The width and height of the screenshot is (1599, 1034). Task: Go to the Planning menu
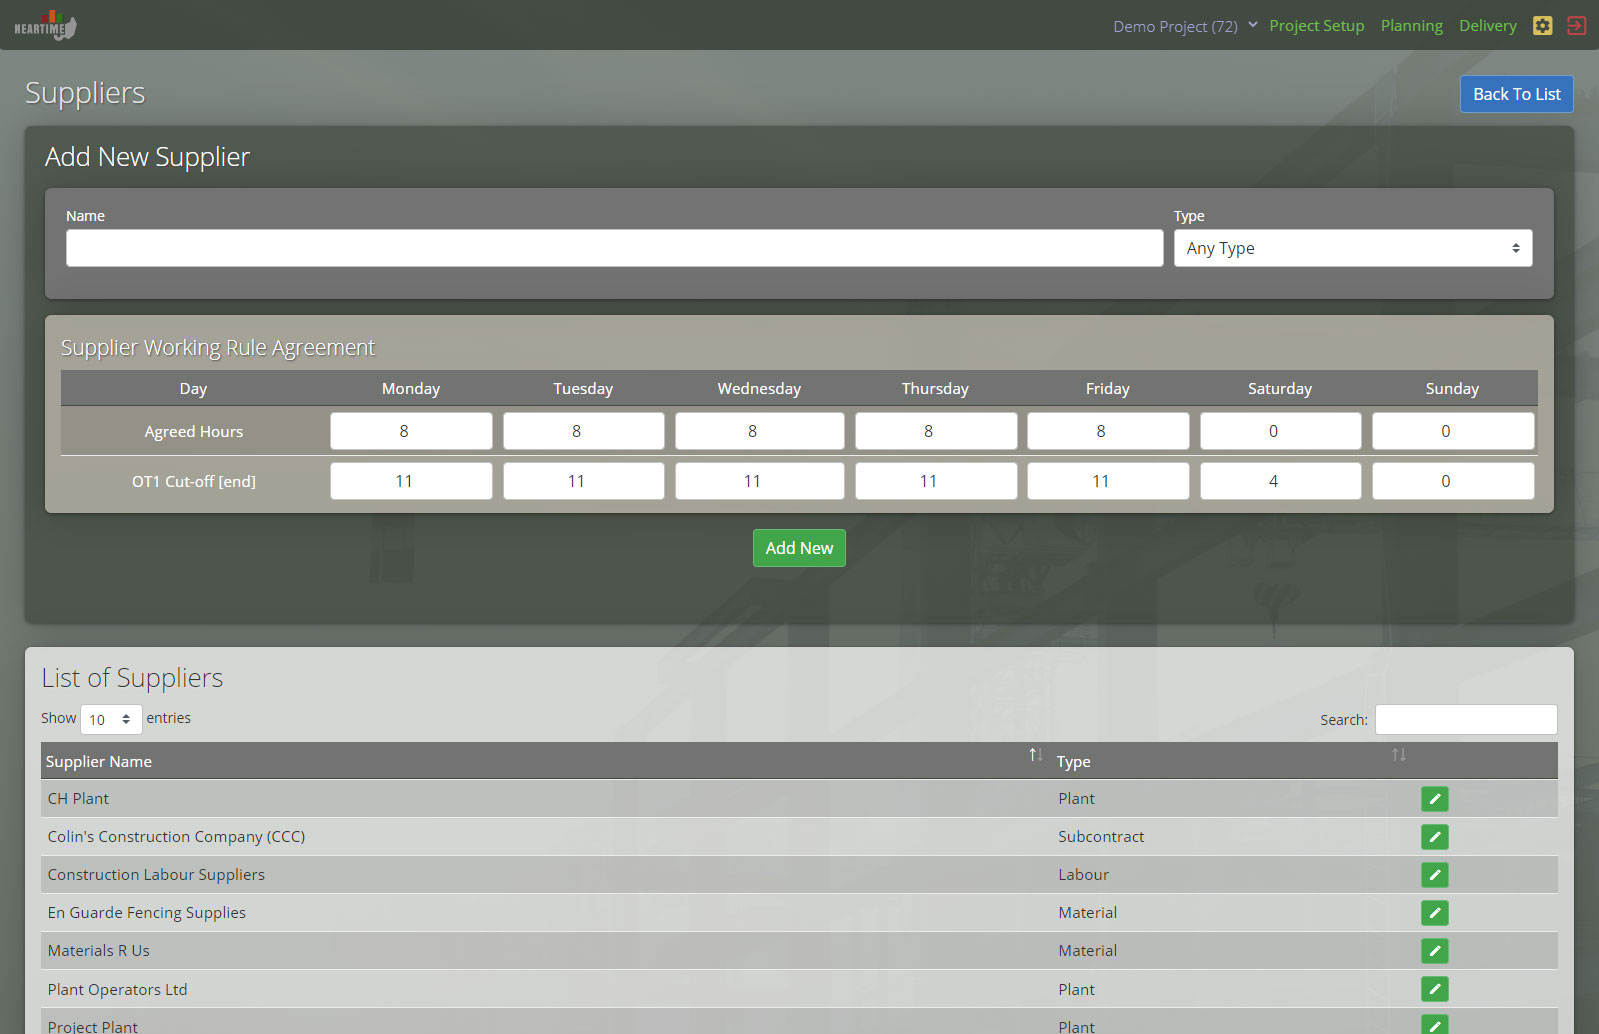1411,26
